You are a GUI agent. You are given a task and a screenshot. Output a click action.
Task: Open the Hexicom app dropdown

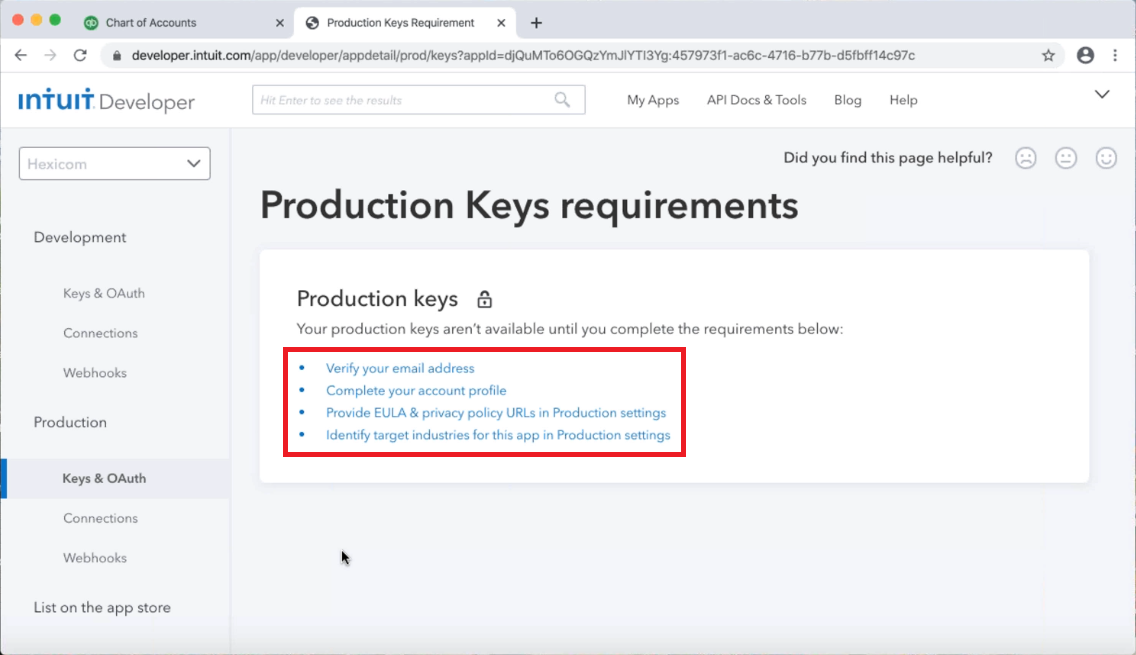click(114, 164)
